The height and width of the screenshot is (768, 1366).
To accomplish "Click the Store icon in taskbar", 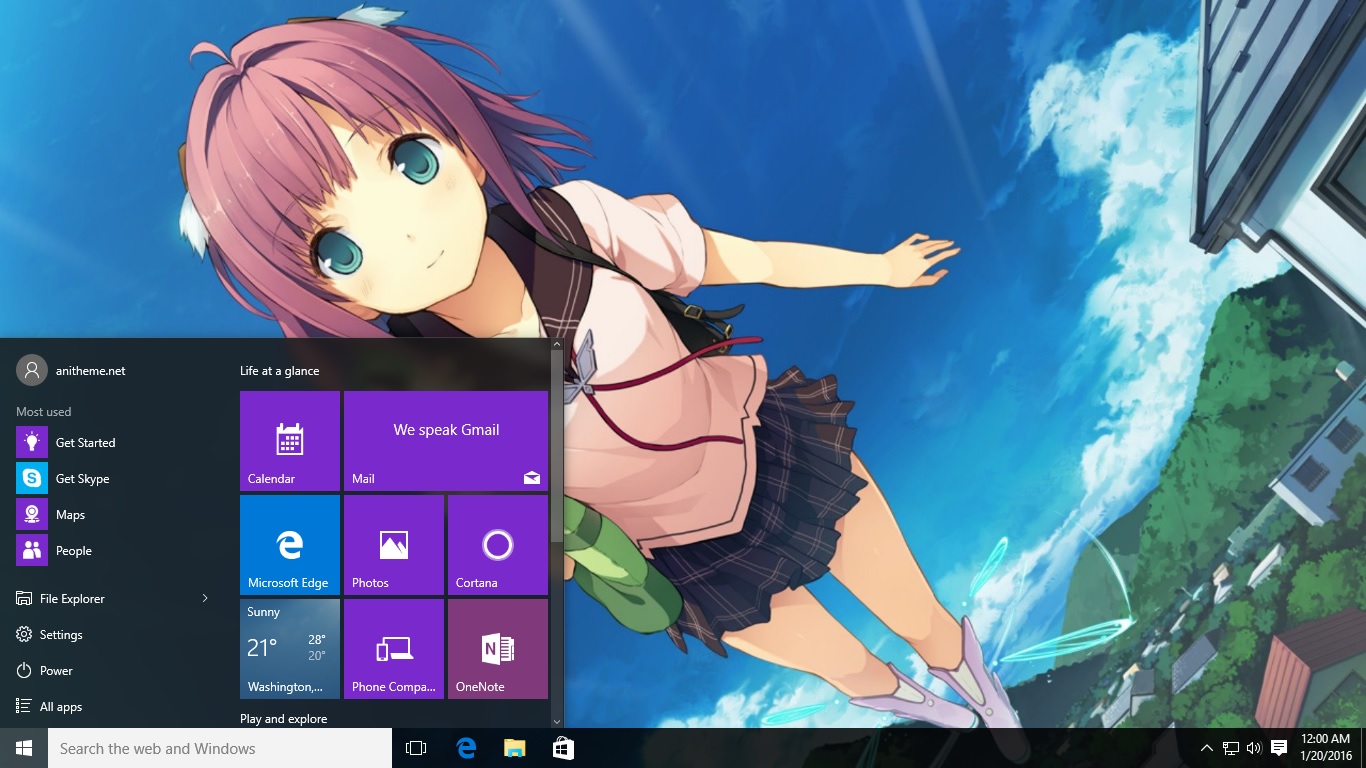I will tap(563, 748).
